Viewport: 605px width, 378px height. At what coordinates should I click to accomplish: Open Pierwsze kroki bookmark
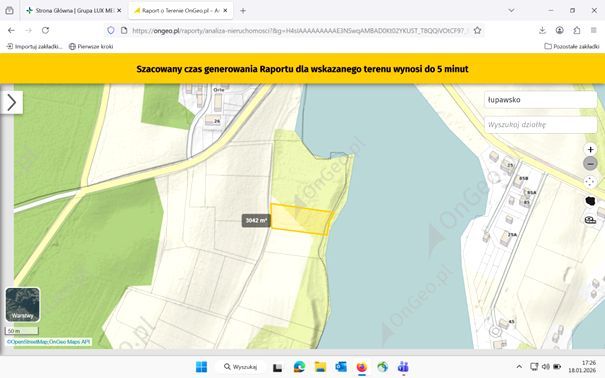point(91,46)
